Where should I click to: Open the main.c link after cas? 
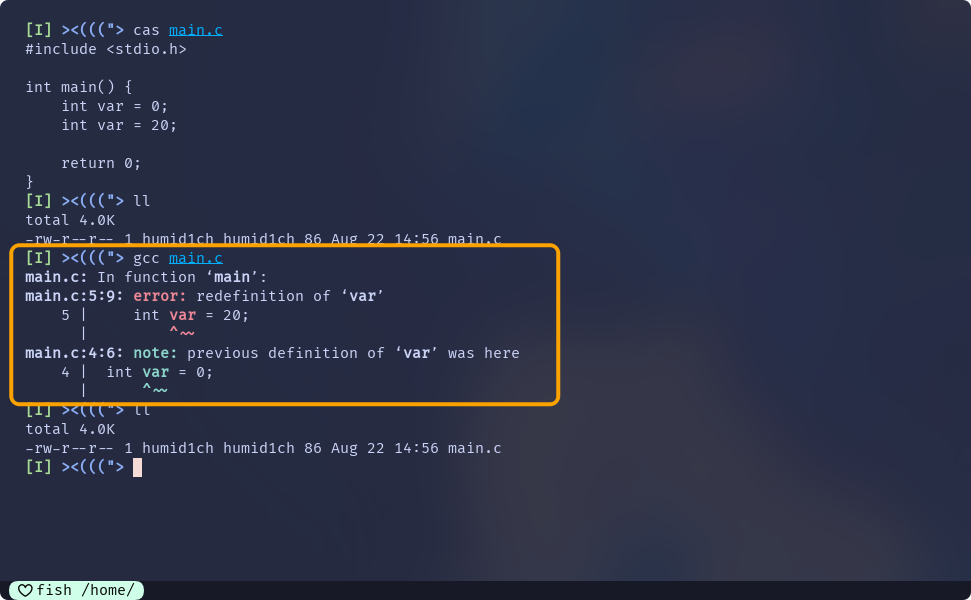(x=196, y=30)
